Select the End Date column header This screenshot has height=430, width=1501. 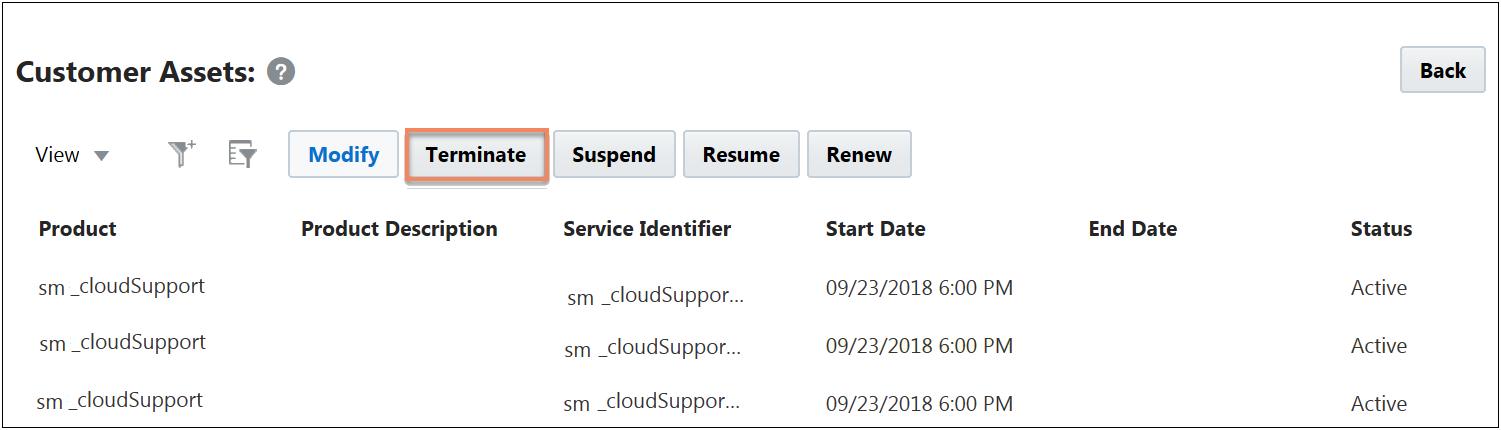1132,229
